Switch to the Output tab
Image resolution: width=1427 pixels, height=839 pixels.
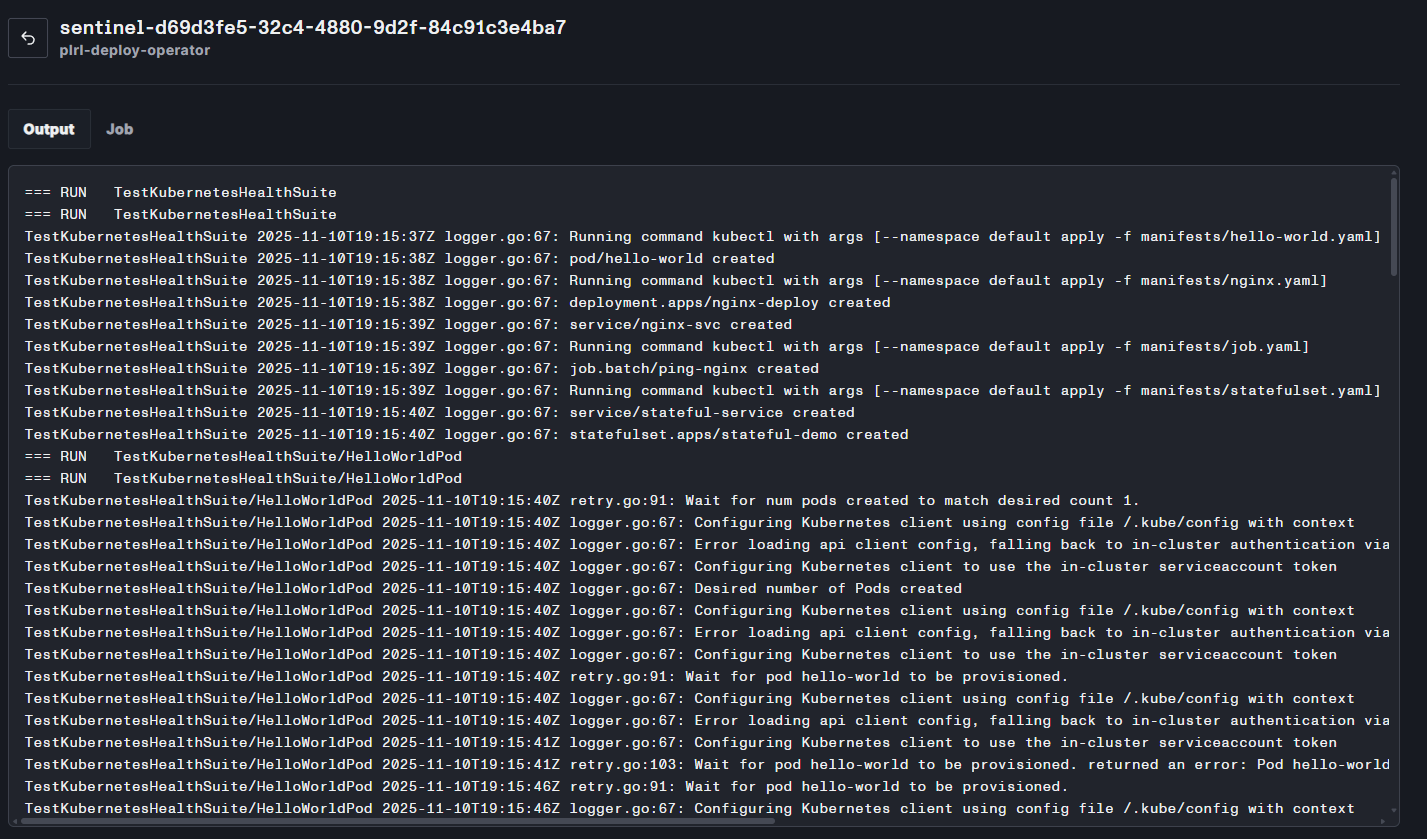[49, 129]
